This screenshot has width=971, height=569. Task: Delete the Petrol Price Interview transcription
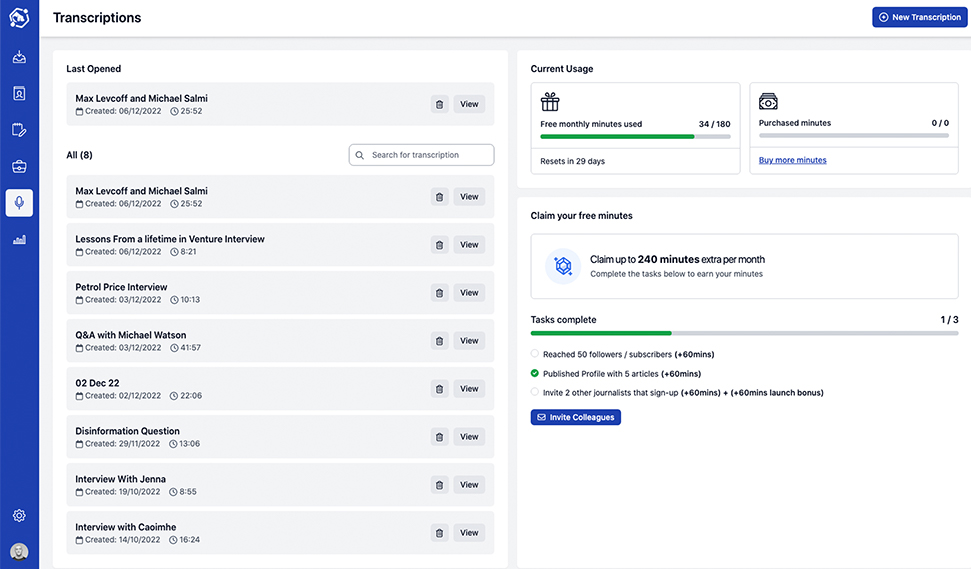[439, 293]
